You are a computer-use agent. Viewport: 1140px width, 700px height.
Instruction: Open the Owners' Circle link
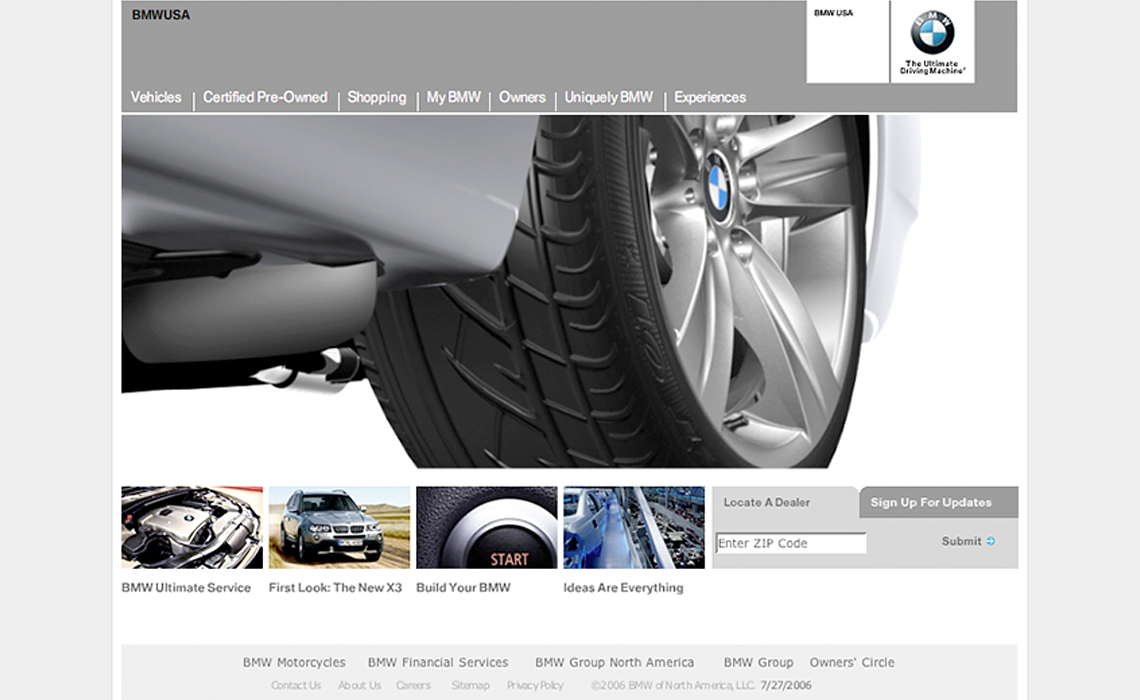tap(852, 662)
